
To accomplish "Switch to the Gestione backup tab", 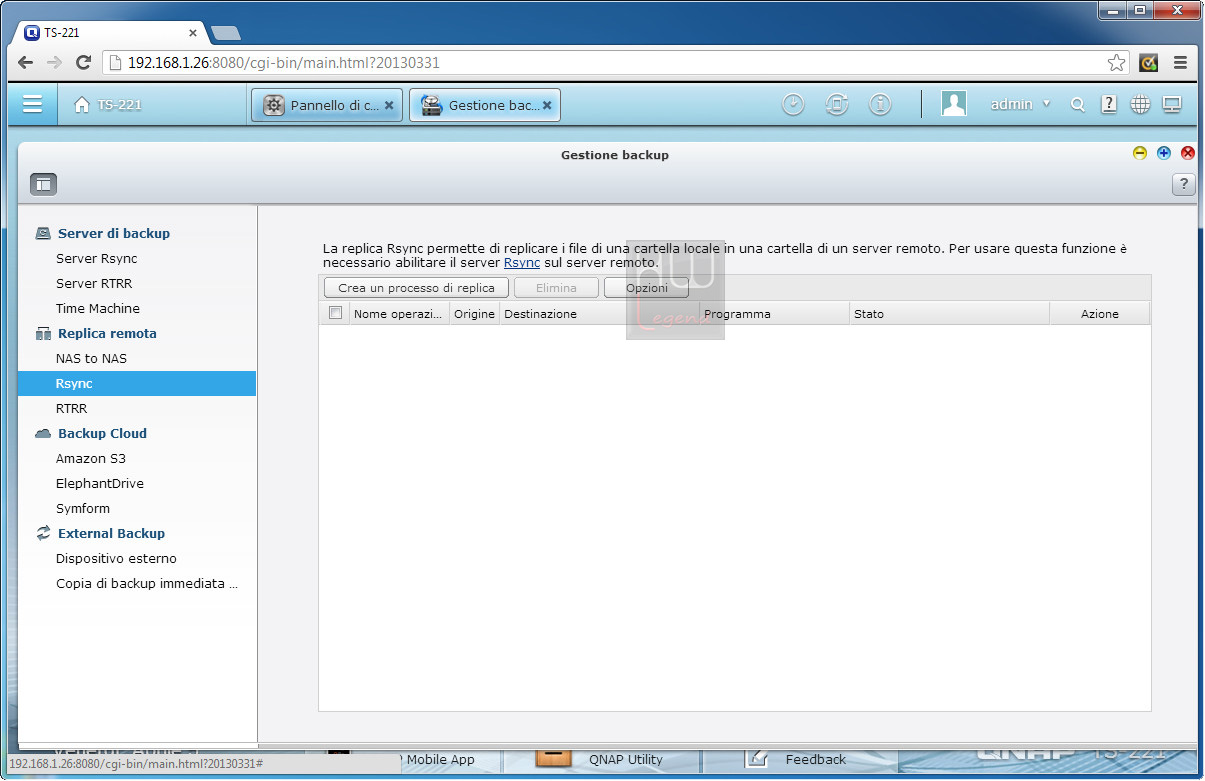I will click(x=485, y=105).
